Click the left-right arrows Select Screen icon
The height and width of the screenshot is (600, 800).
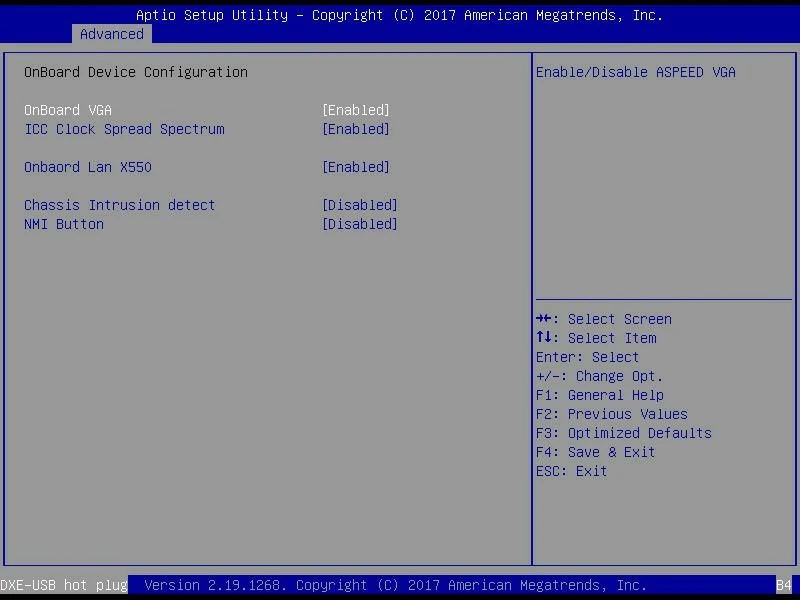[x=545, y=319]
